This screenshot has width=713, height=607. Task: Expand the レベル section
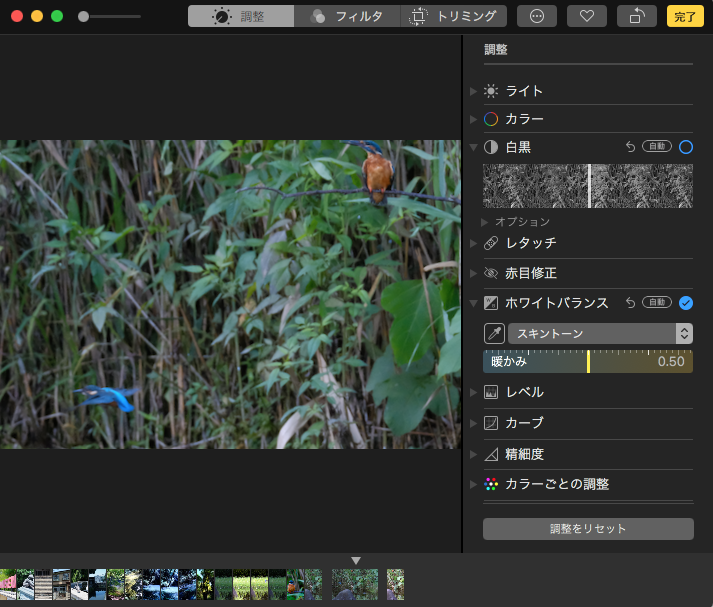(x=473, y=392)
